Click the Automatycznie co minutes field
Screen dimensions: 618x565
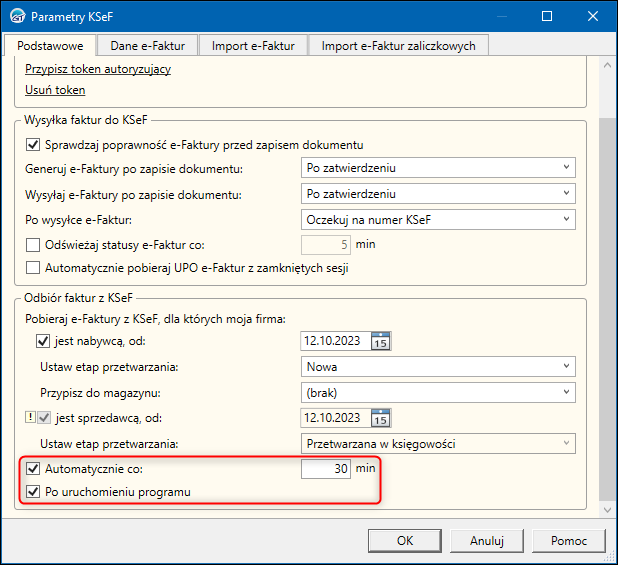click(325, 469)
